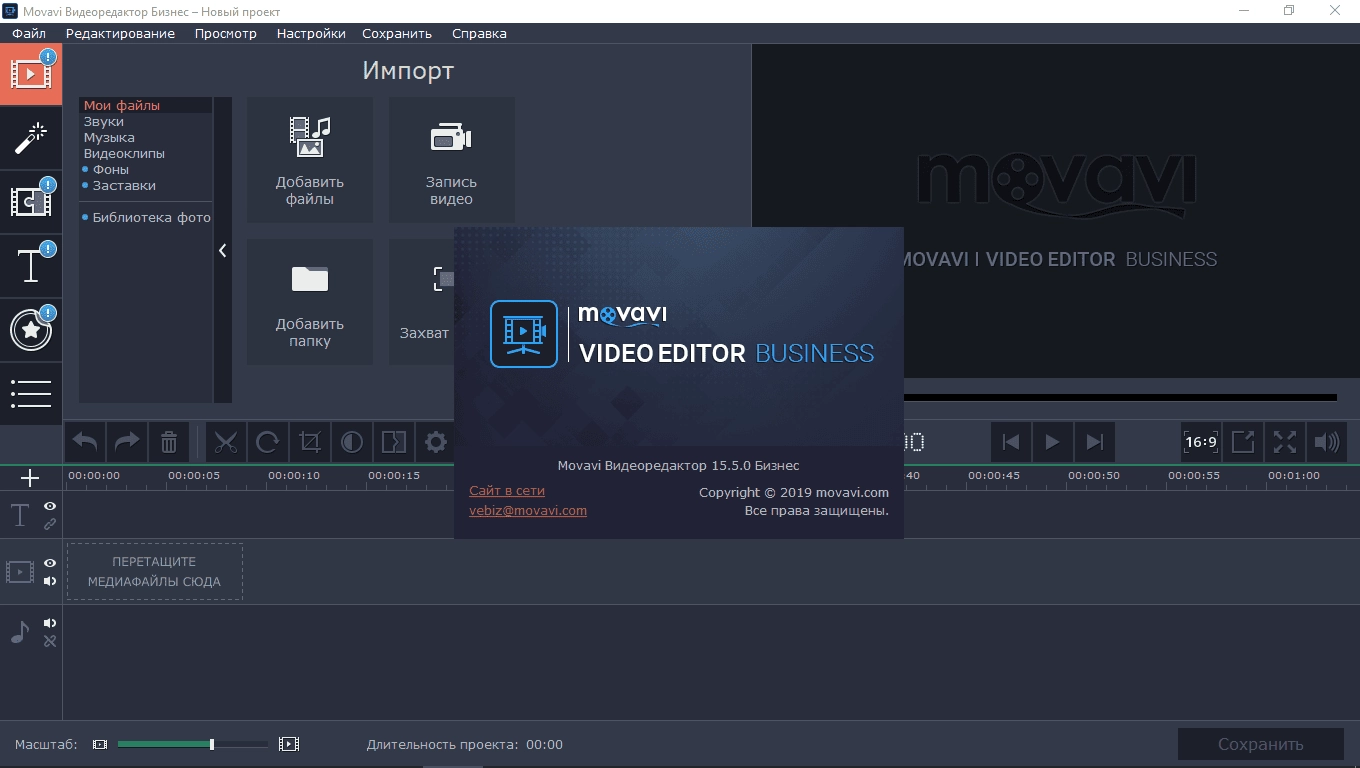This screenshot has height=768, width=1360.
Task: Select Заставки in category list
Action: 124,185
